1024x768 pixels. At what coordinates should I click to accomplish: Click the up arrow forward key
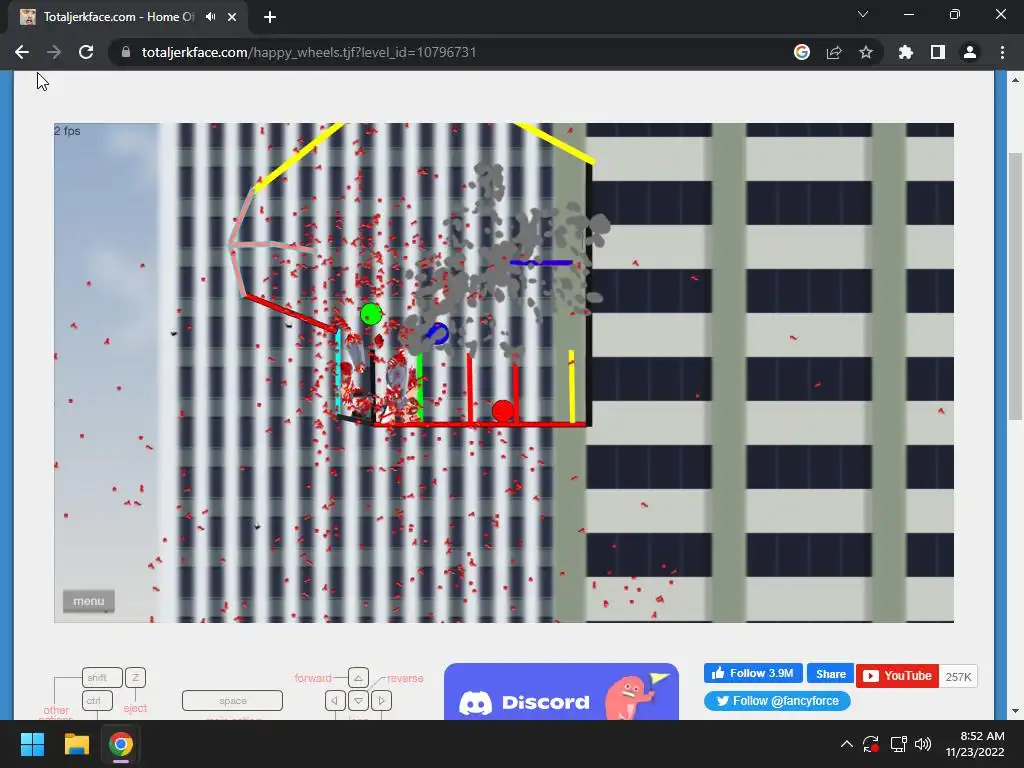point(359,678)
